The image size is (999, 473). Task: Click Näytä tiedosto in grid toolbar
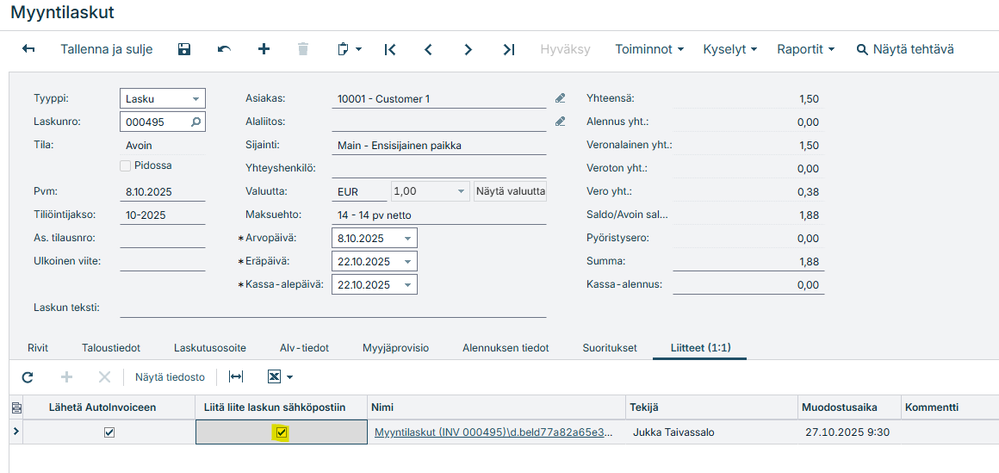pos(170,377)
